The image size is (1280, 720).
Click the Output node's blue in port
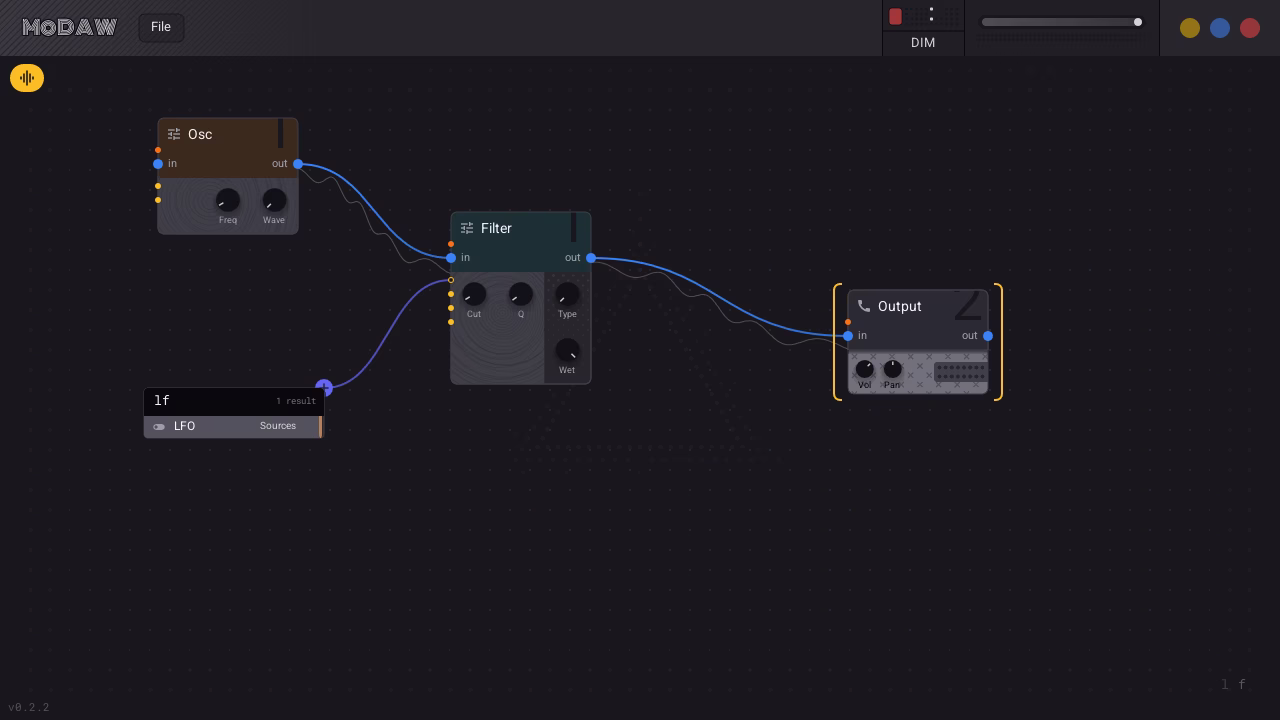pyautogui.click(x=848, y=336)
